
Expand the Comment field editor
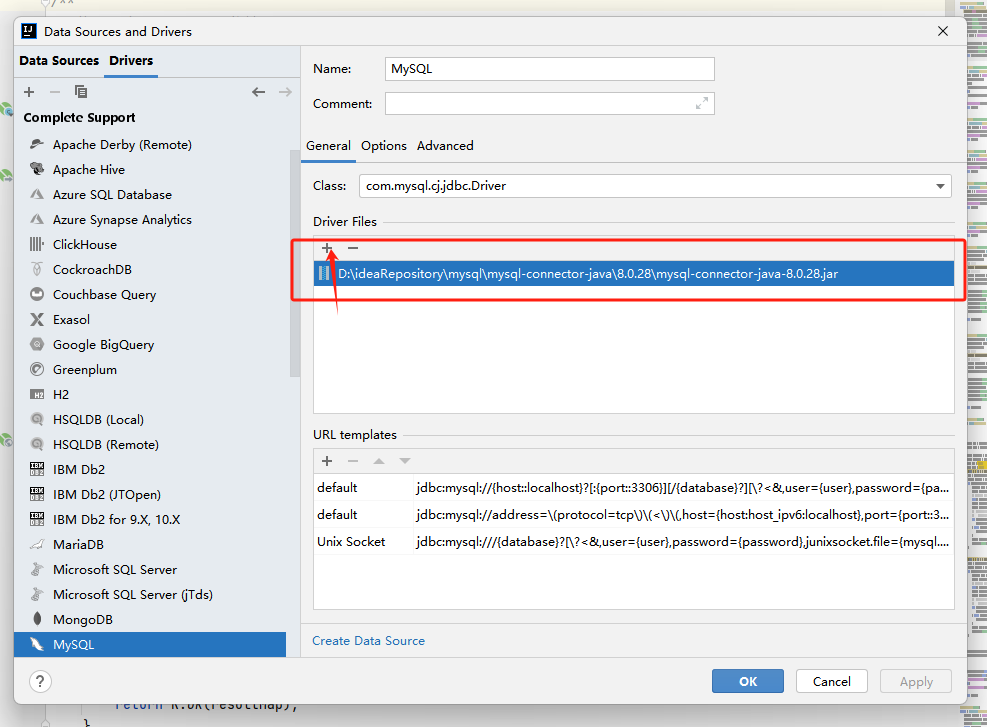[x=702, y=103]
